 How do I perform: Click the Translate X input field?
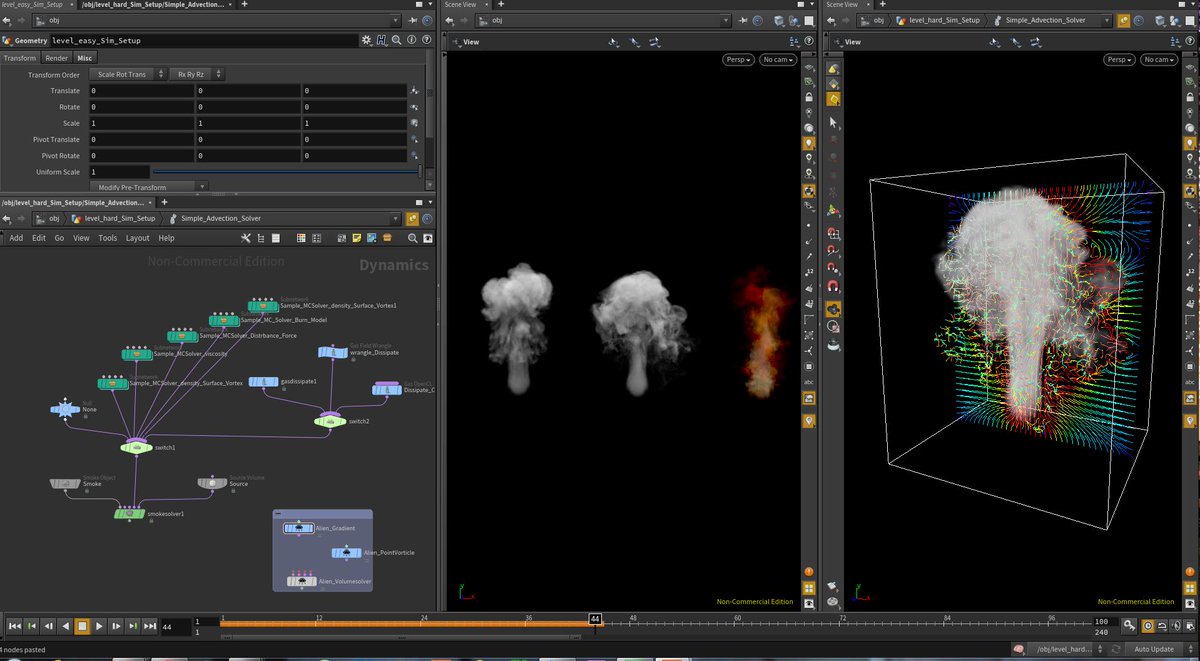[140, 91]
